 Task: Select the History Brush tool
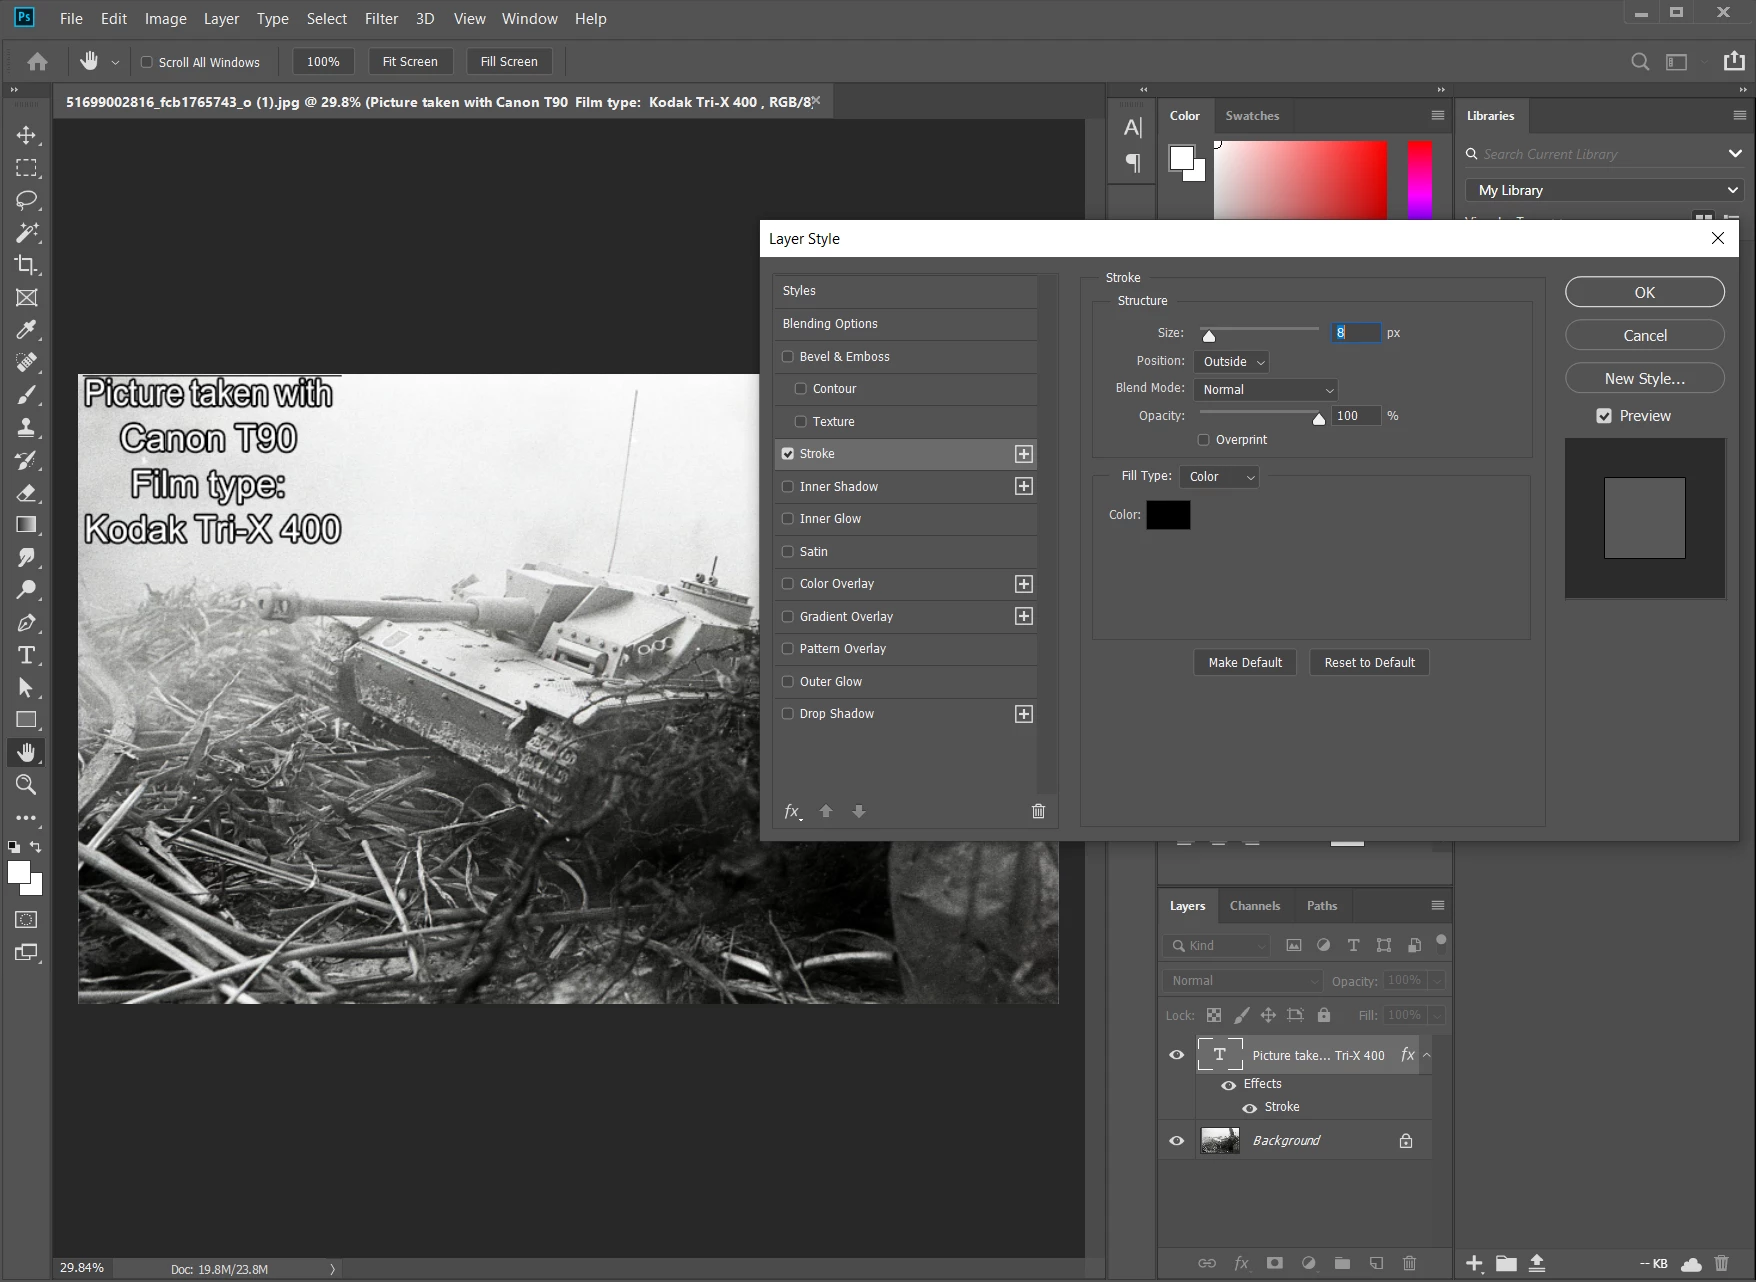[27, 460]
